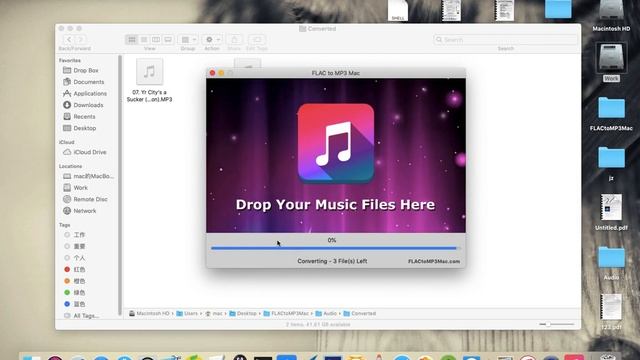
Task: Select the green 绿色 tag
Action: click(x=75, y=293)
